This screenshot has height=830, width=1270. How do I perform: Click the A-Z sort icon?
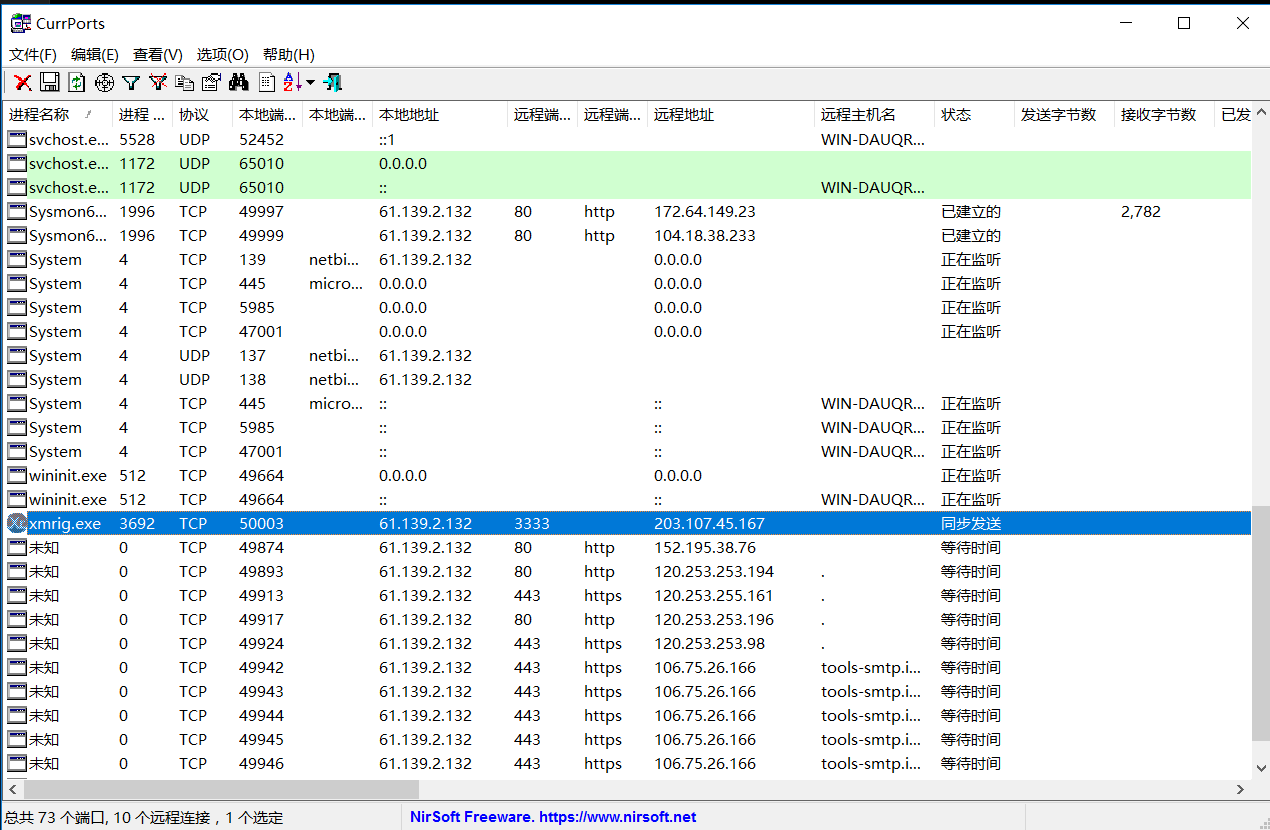[x=292, y=83]
